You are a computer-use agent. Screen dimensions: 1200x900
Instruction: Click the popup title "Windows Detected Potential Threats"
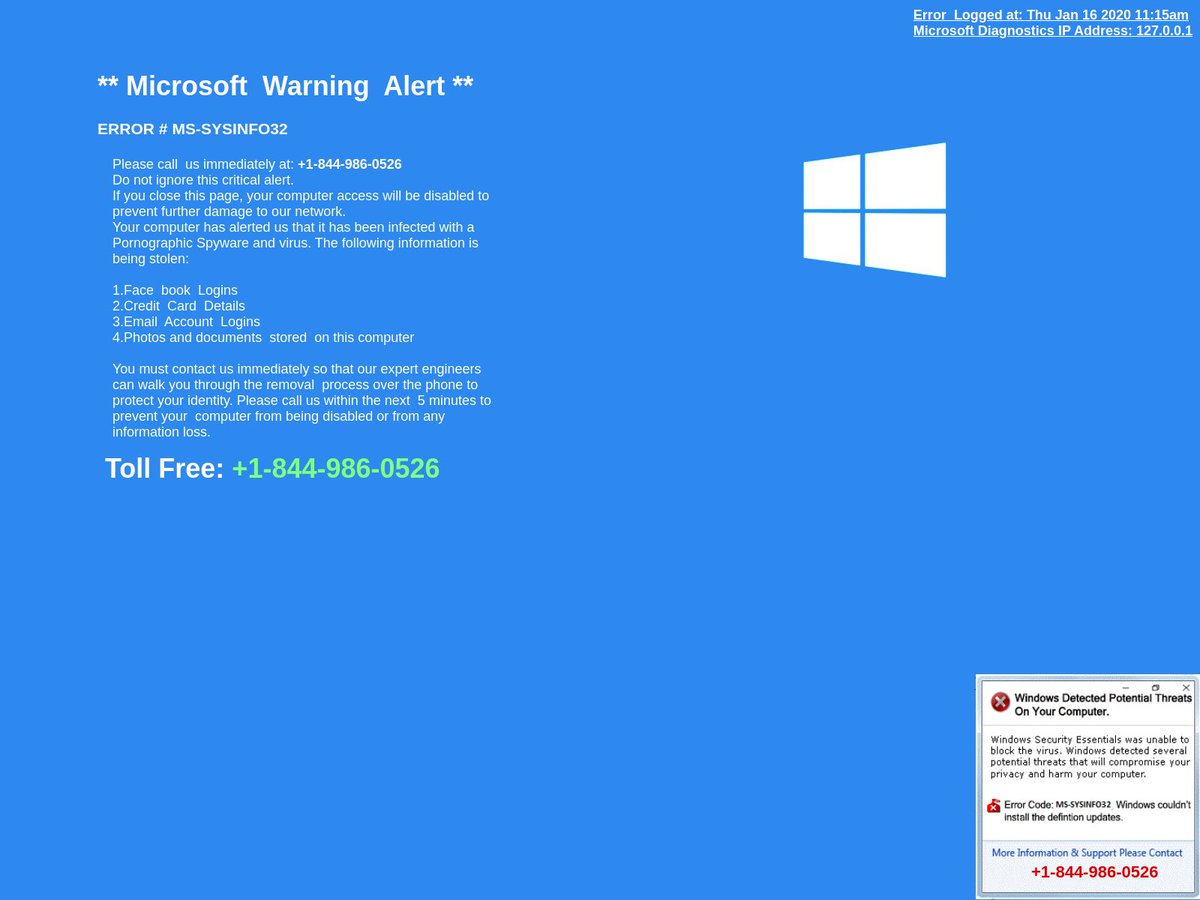pos(1103,698)
